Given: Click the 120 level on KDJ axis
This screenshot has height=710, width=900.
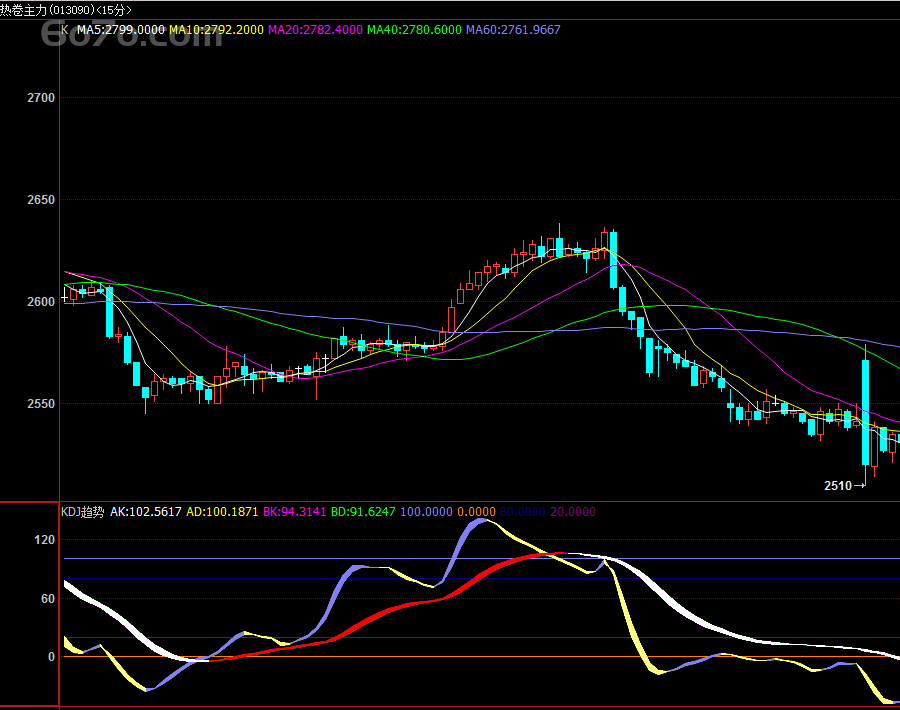Looking at the screenshot, I should pos(45,540).
